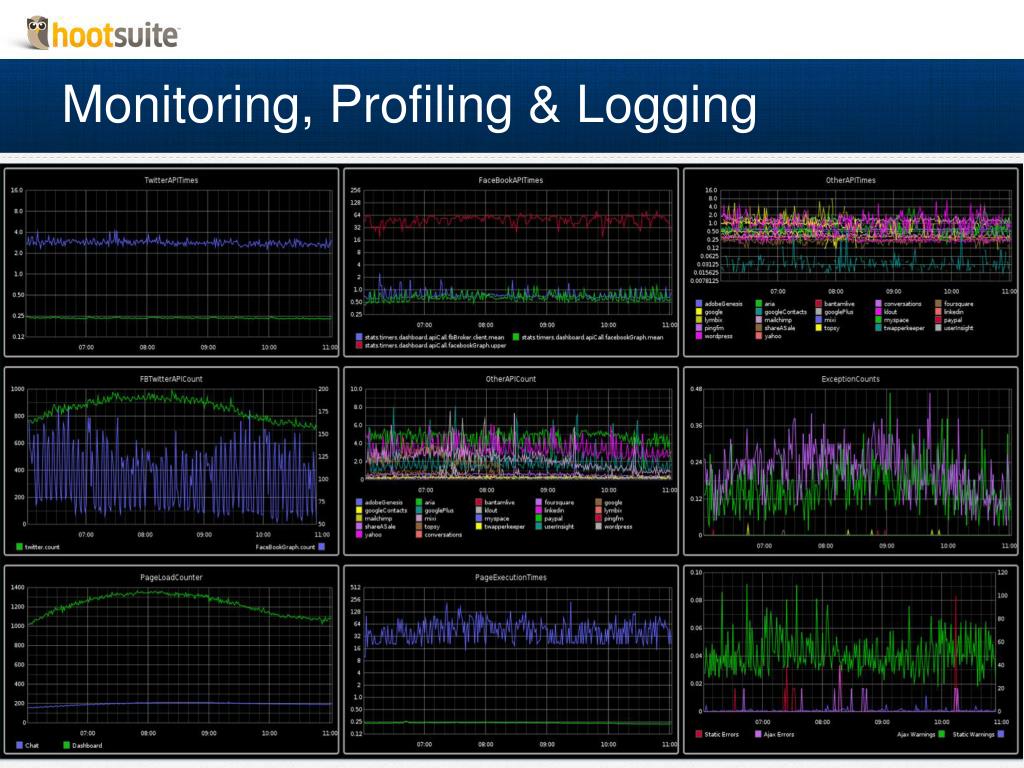Click aria swatch in OtherAPITimes legend
This screenshot has width=1024, height=768.
759,304
